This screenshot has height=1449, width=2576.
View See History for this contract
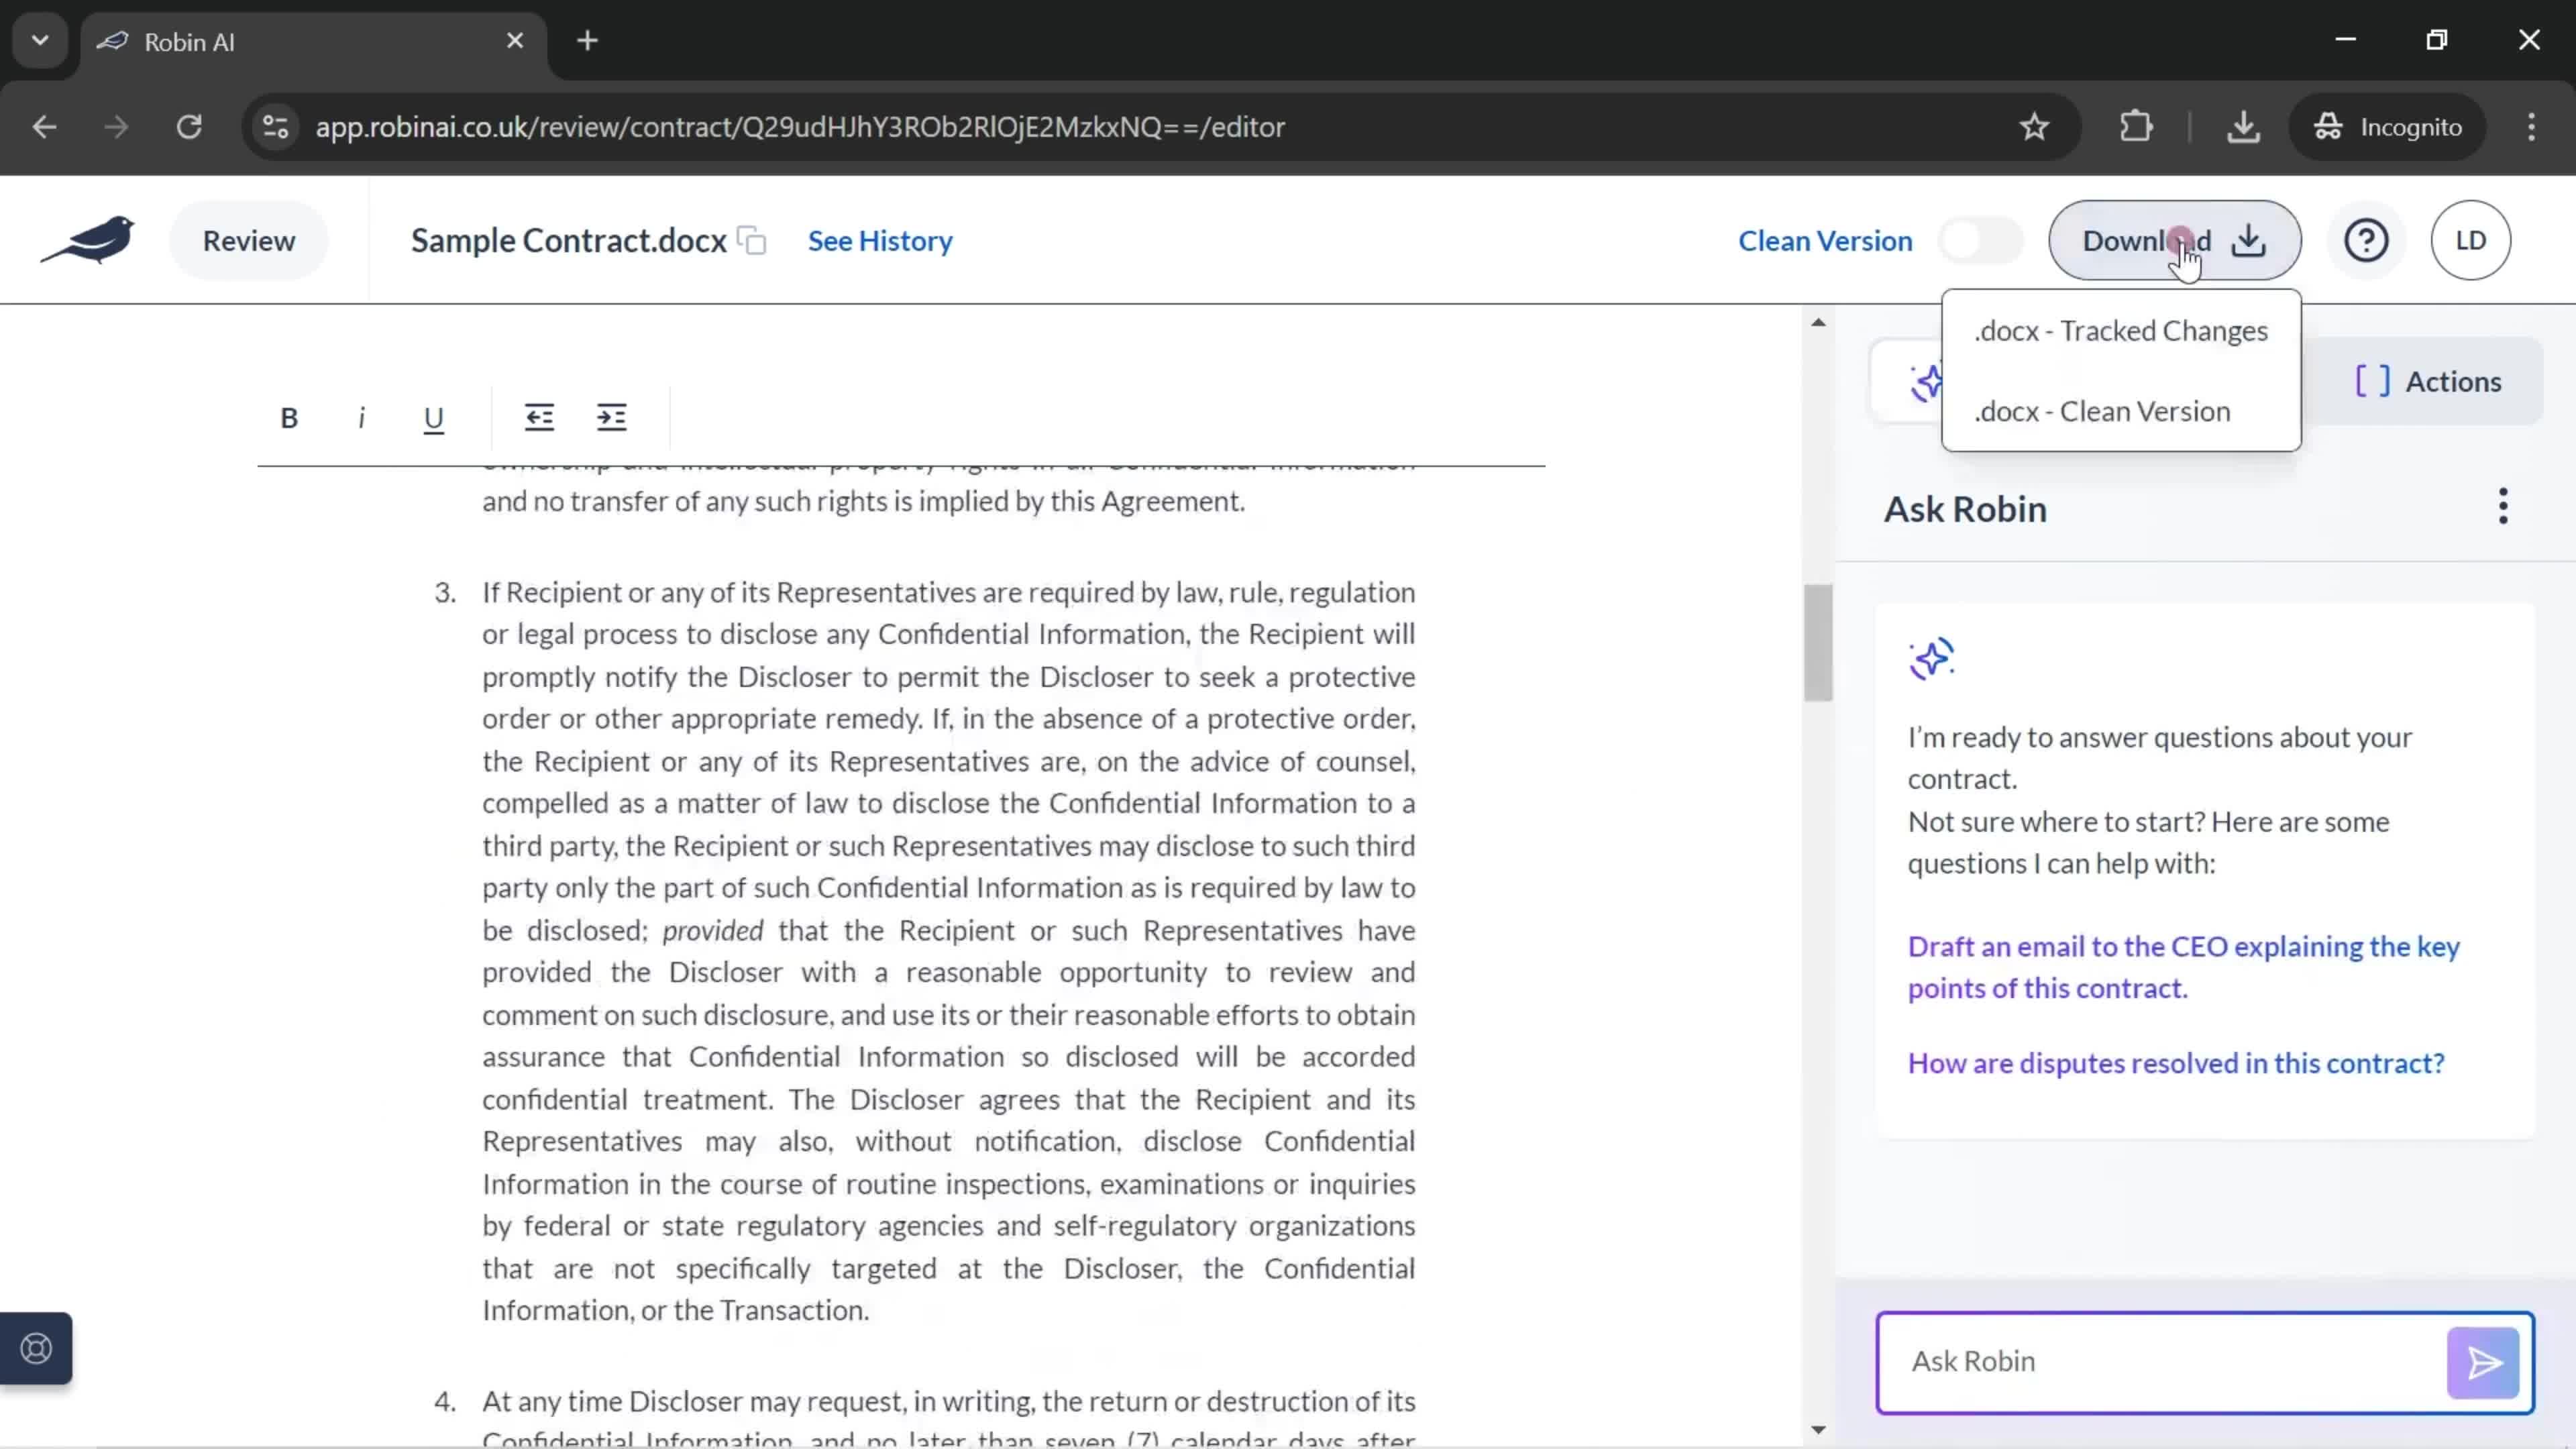click(x=879, y=241)
